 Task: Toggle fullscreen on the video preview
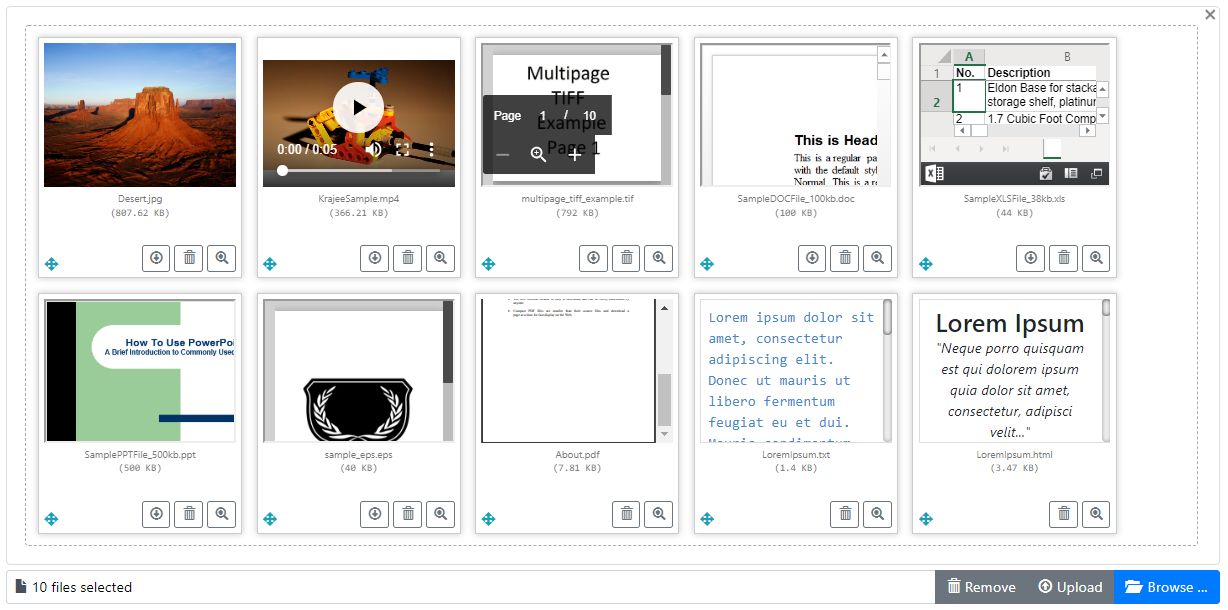pos(402,149)
